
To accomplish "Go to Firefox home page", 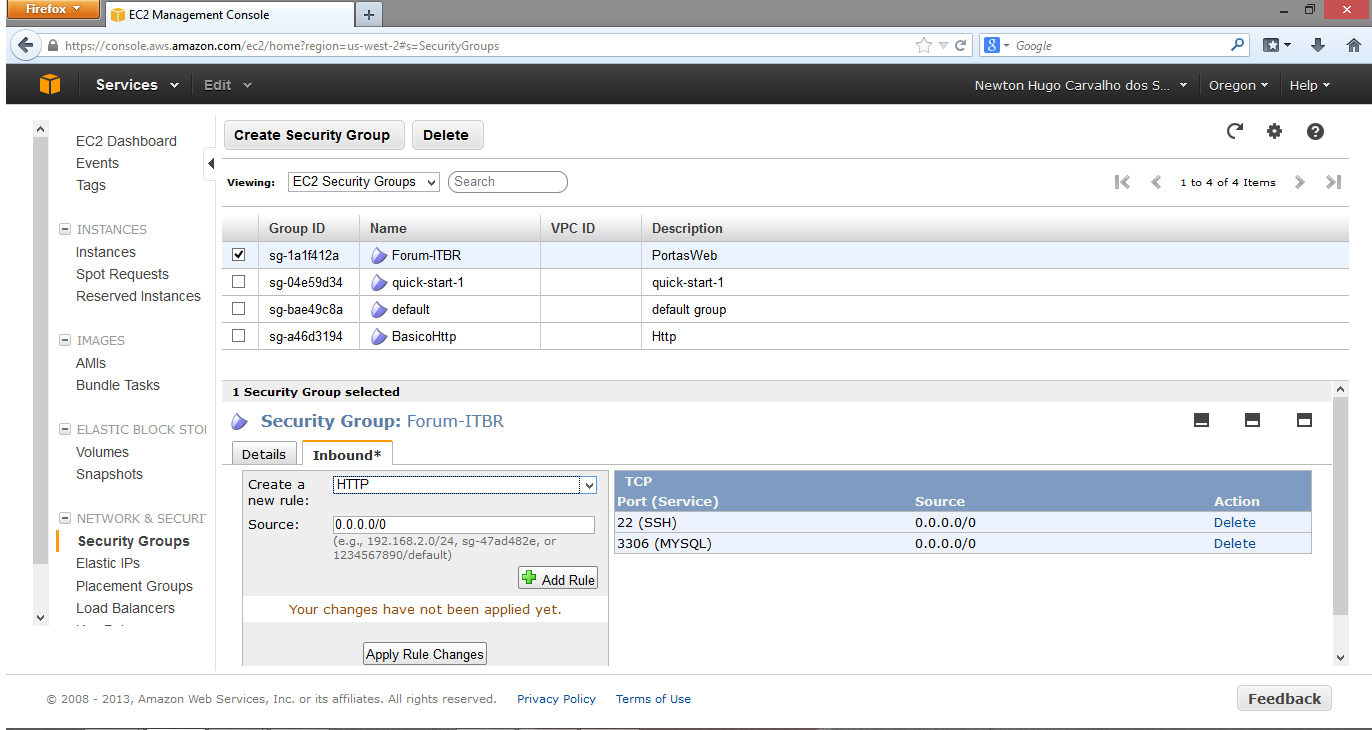I will 1354,45.
